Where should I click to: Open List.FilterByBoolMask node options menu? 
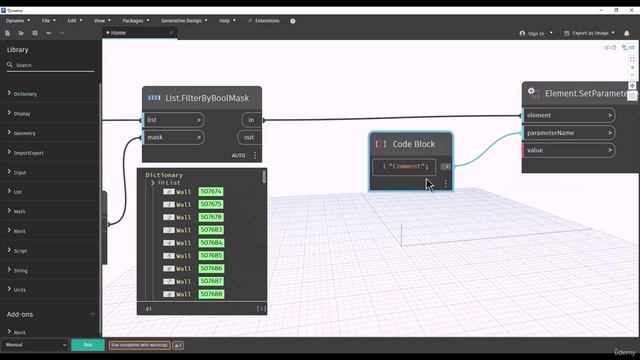click(255, 156)
